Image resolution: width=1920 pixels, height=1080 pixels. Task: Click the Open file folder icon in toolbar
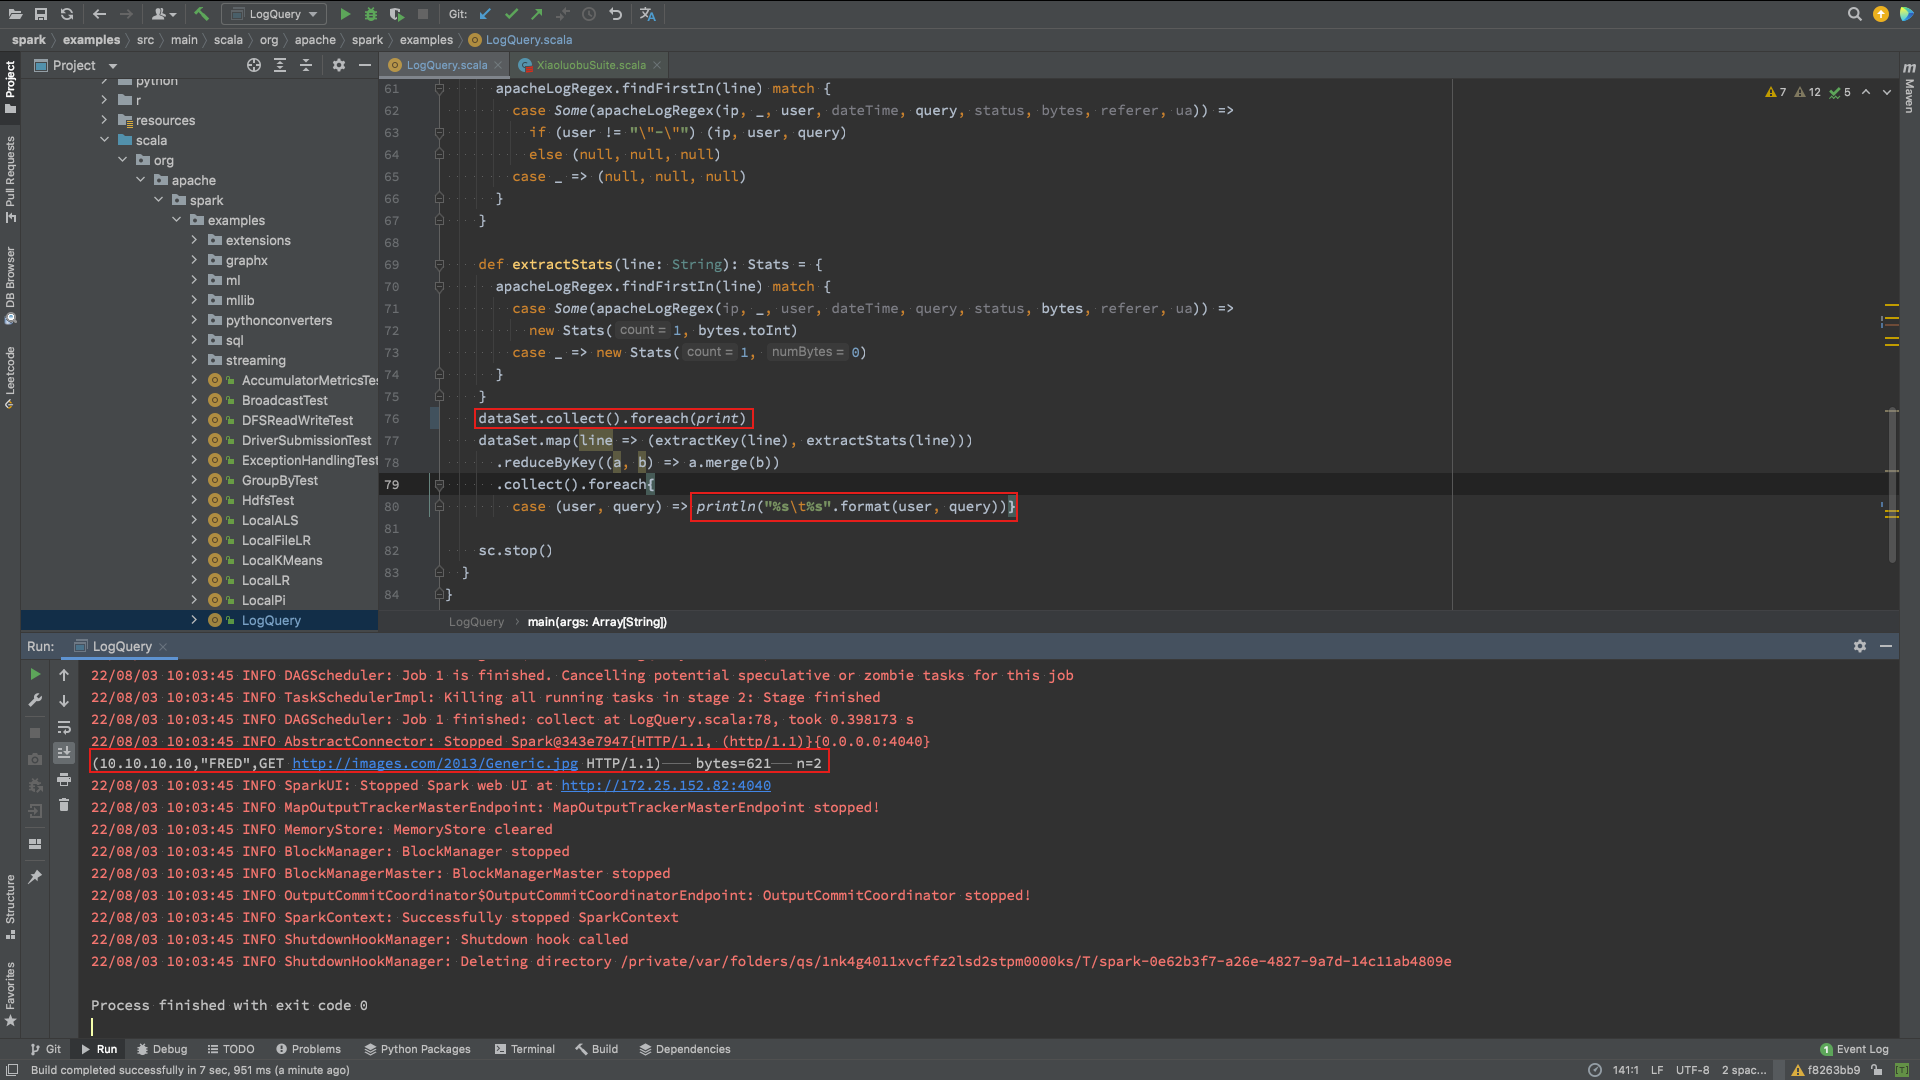[x=15, y=14]
